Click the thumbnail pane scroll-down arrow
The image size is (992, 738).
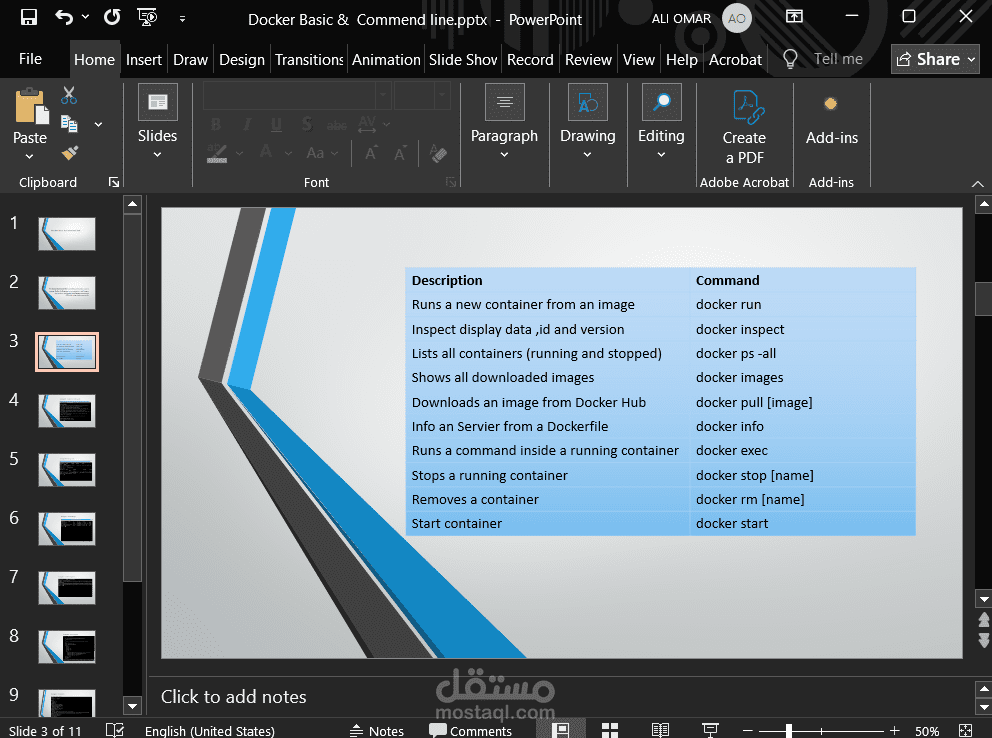point(132,706)
